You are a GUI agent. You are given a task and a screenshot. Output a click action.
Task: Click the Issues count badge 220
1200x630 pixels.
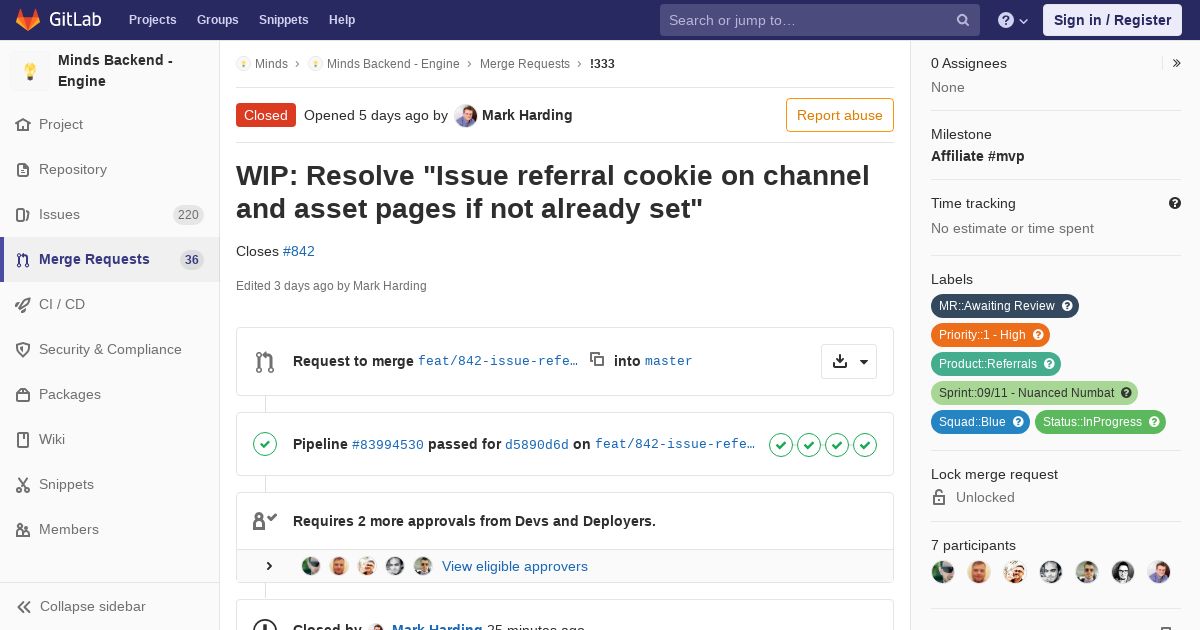point(188,215)
